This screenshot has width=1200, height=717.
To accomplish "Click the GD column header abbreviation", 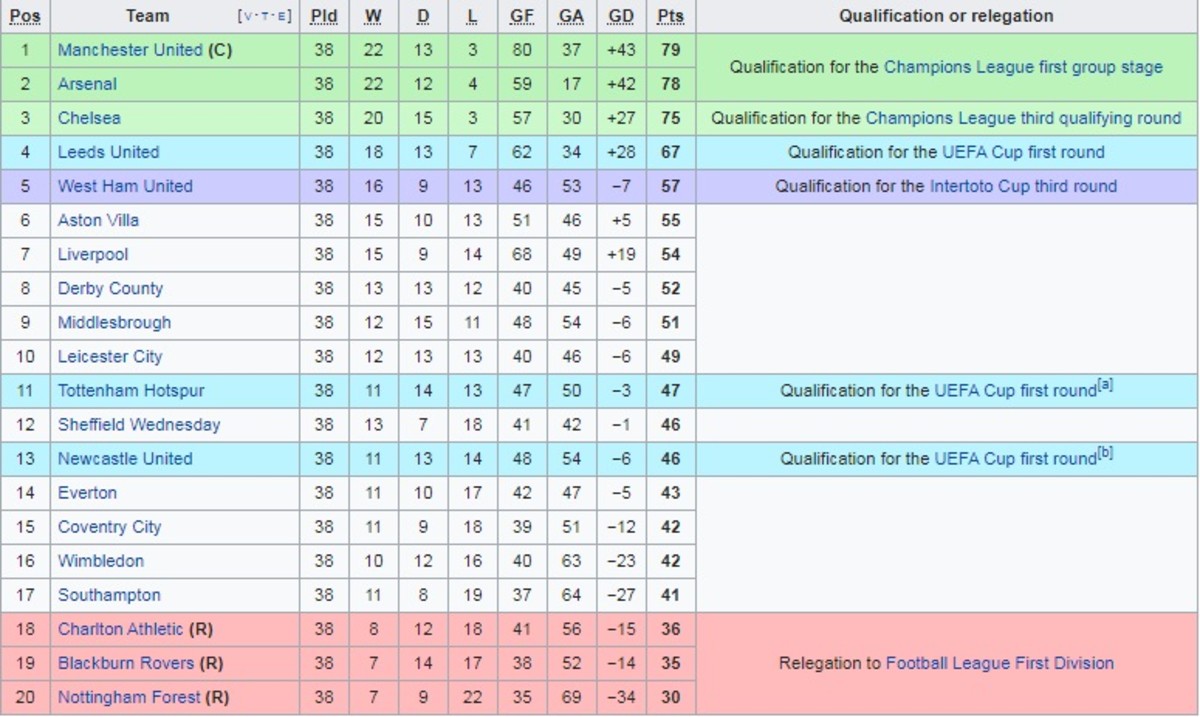I will (620, 16).
